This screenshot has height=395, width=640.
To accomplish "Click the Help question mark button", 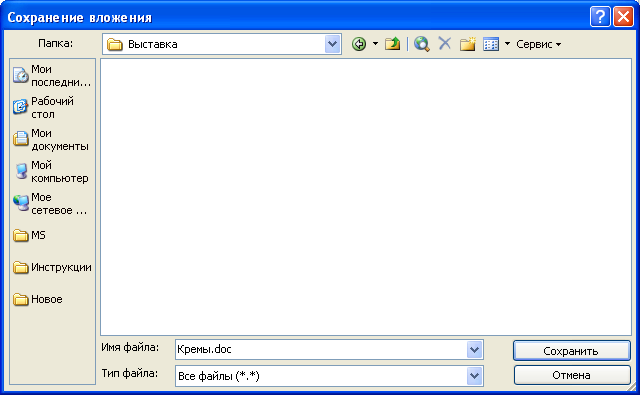I will click(600, 17).
